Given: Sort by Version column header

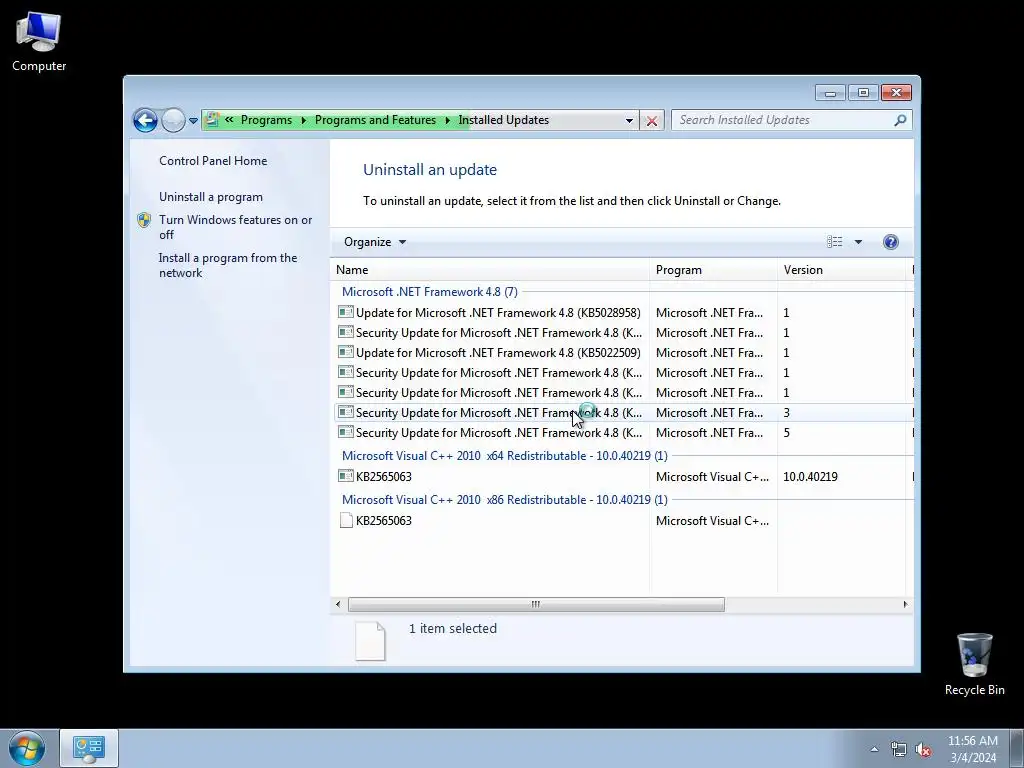Looking at the screenshot, I should [x=841, y=270].
